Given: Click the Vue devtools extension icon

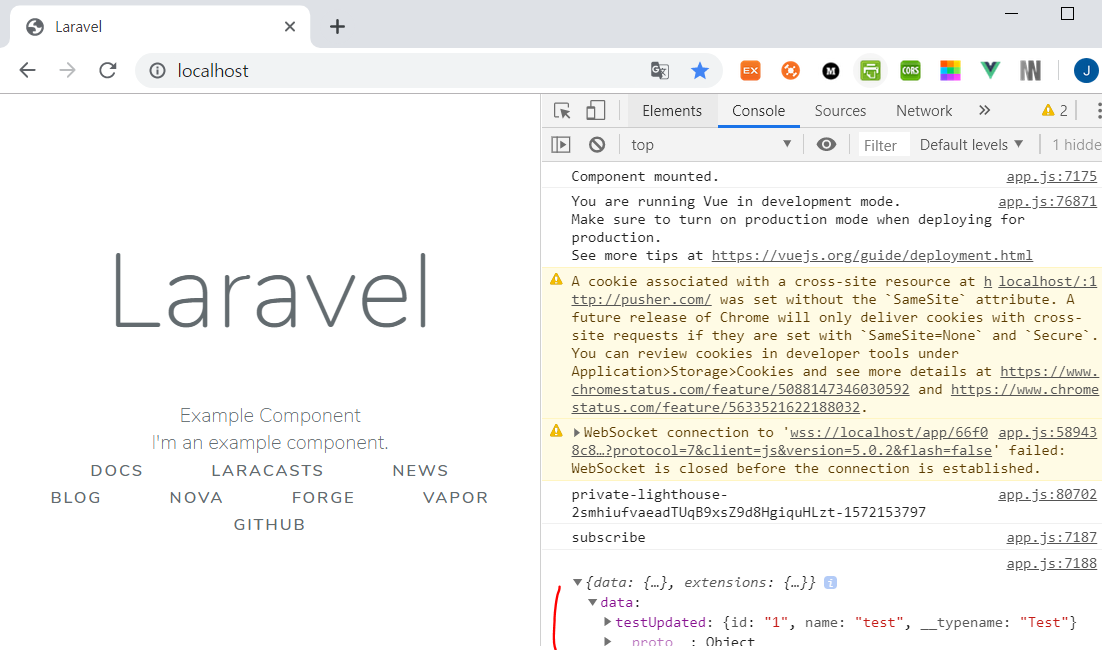Looking at the screenshot, I should tap(990, 70).
